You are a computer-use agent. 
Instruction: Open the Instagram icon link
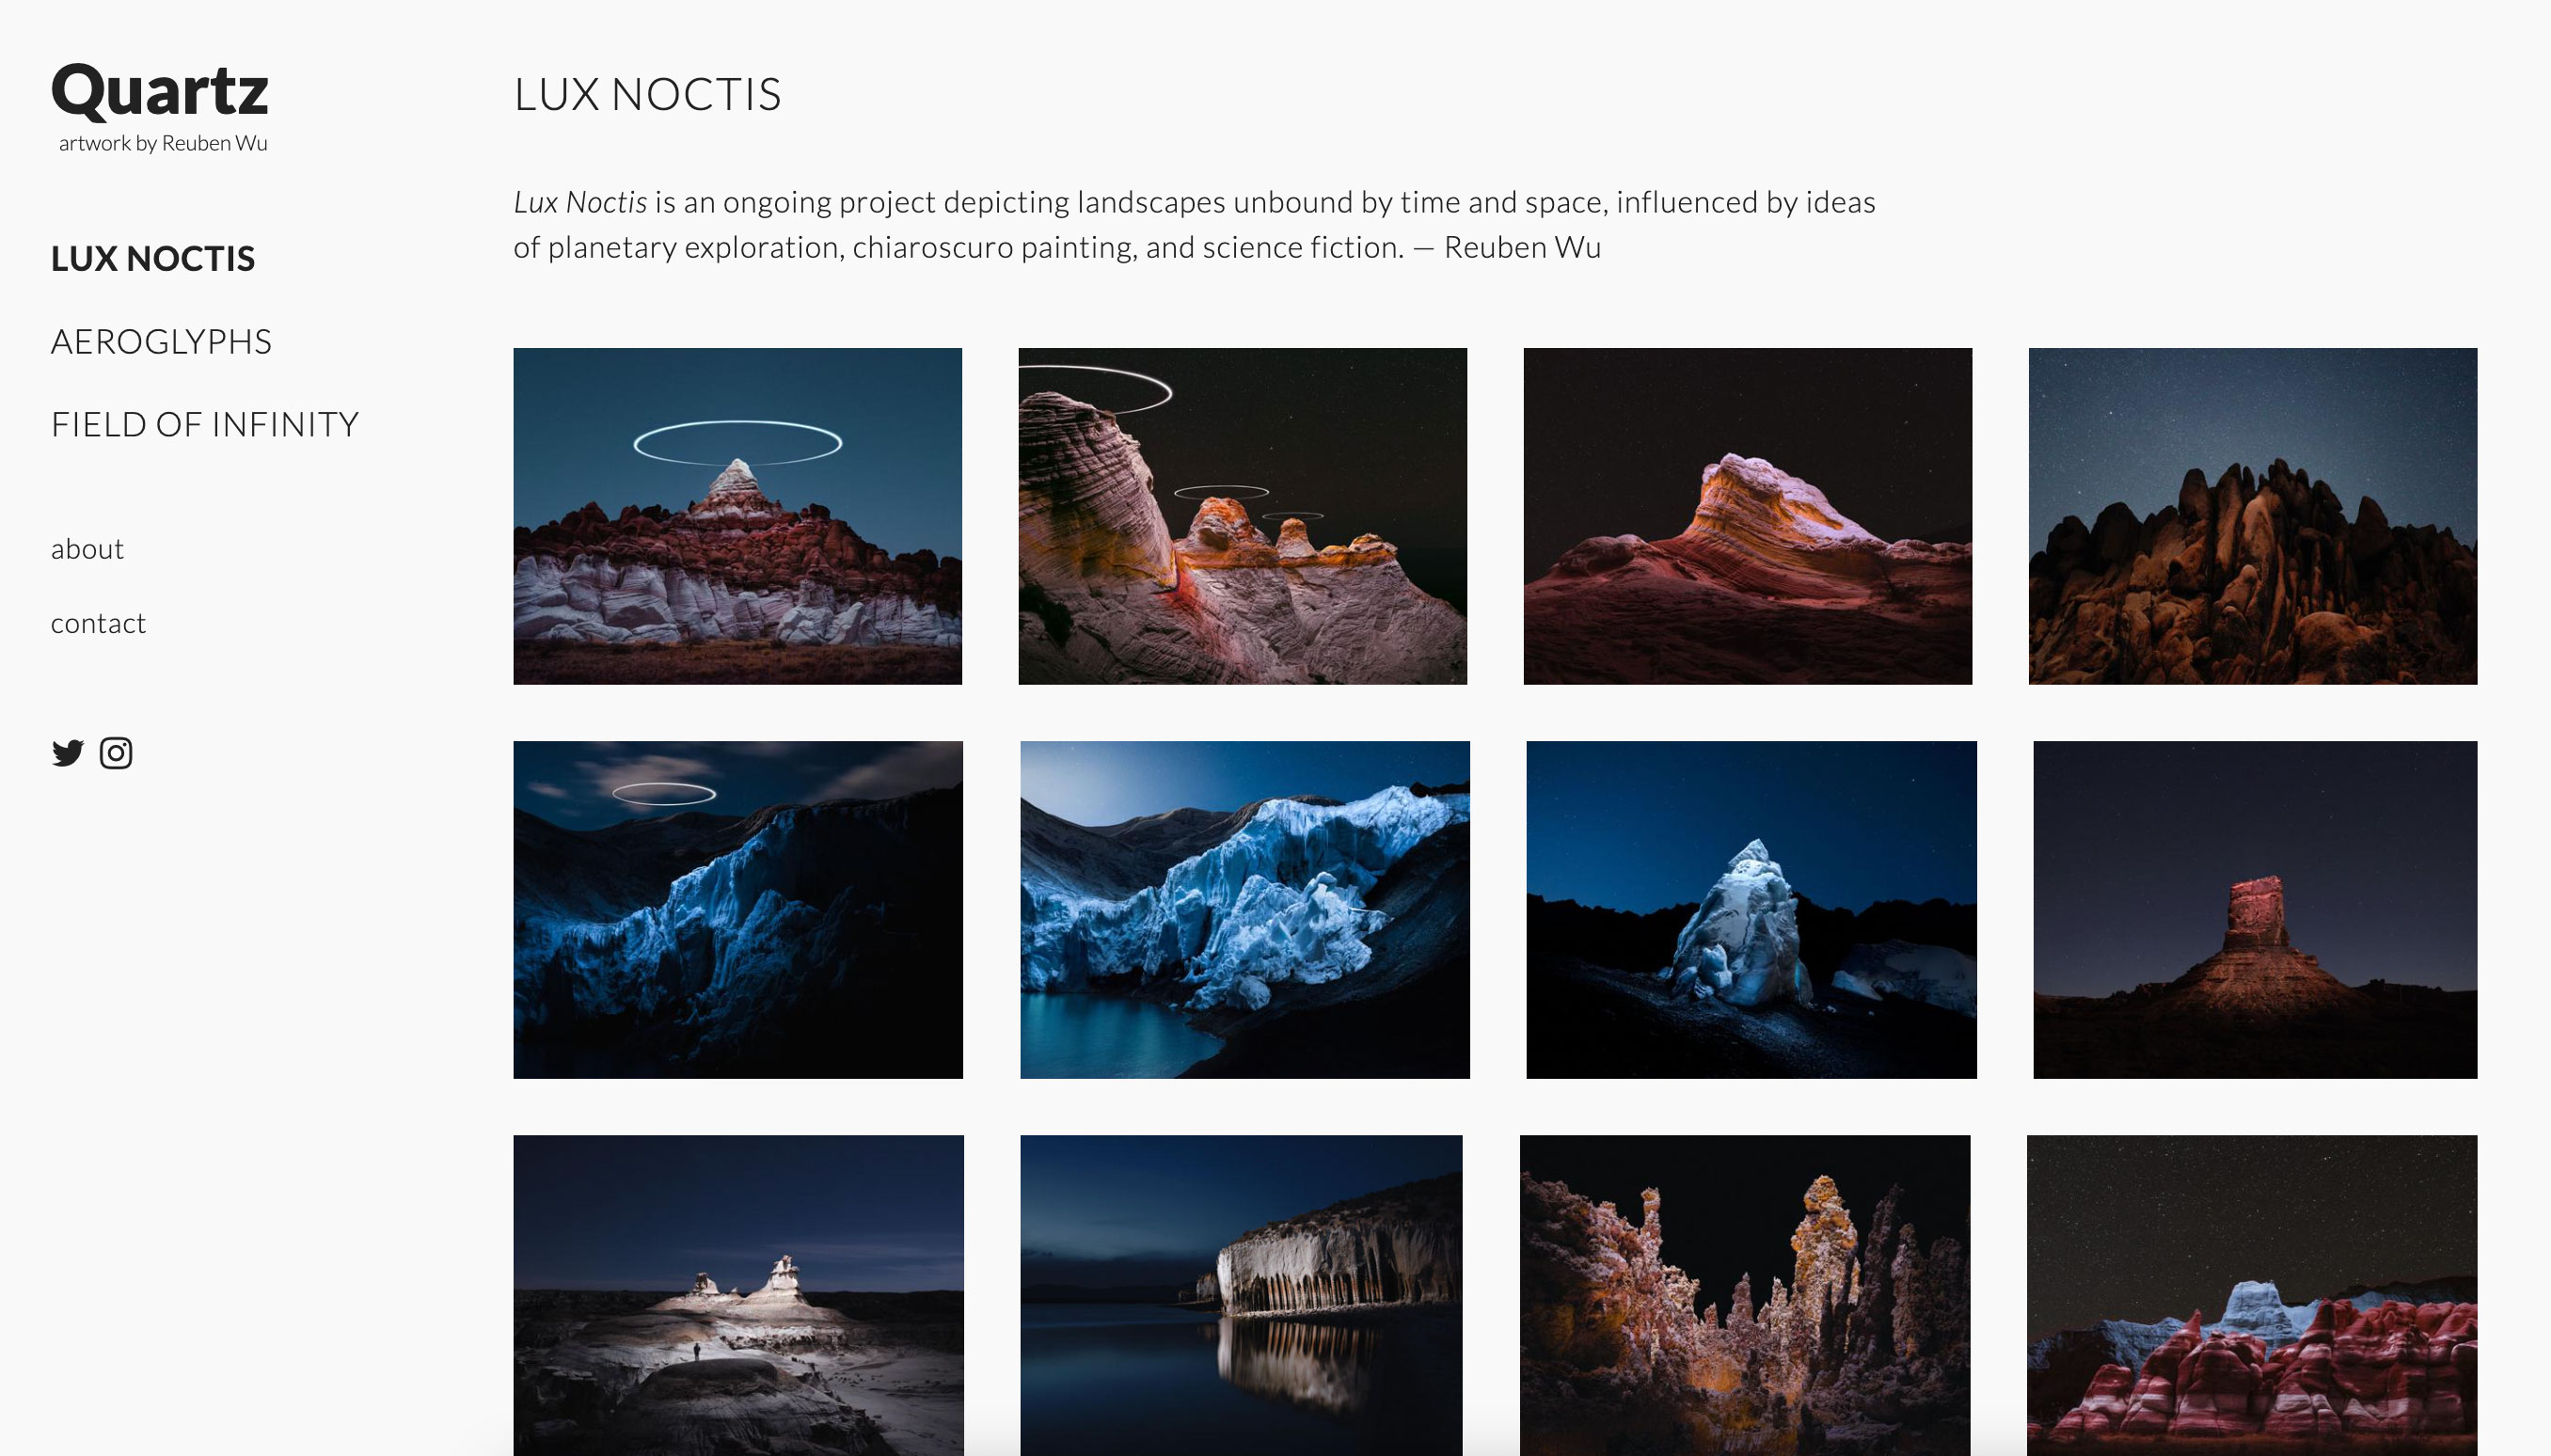click(116, 753)
